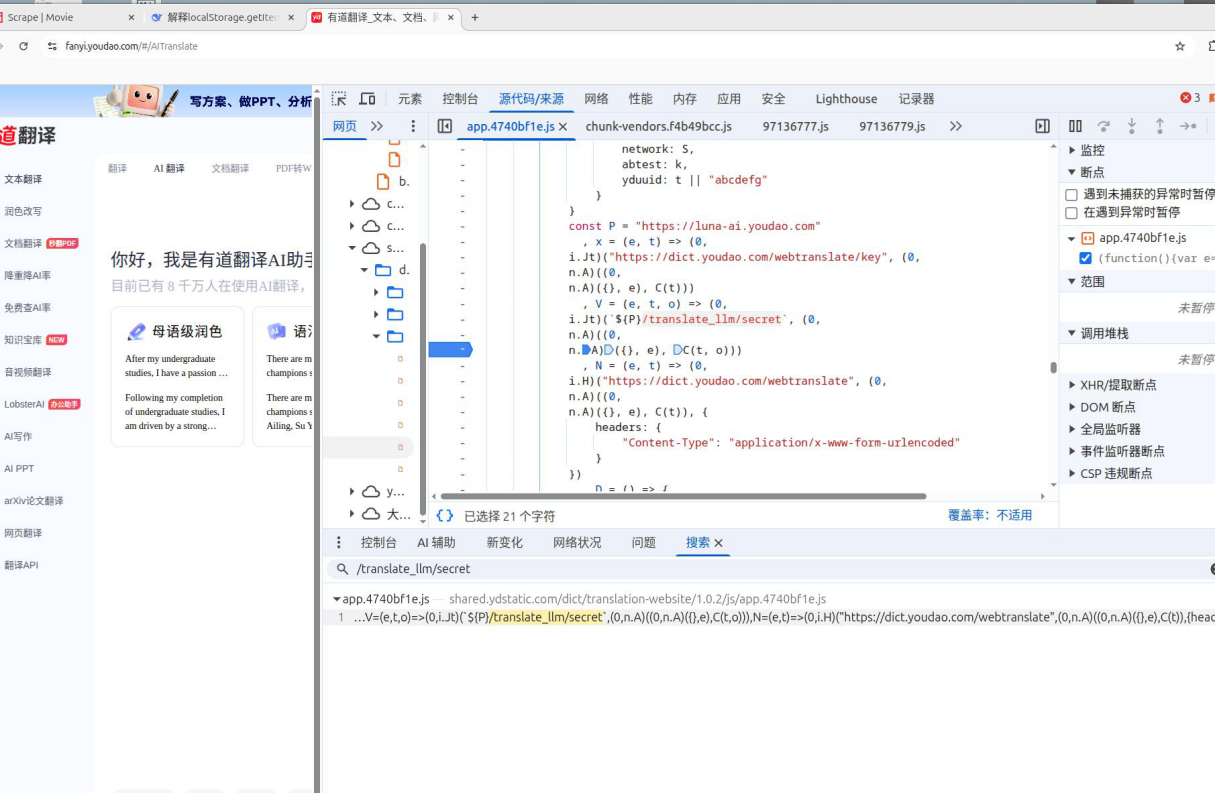1215x793 pixels.
Task: Collapse the app.4740bf1e.js search result
Action: point(337,599)
